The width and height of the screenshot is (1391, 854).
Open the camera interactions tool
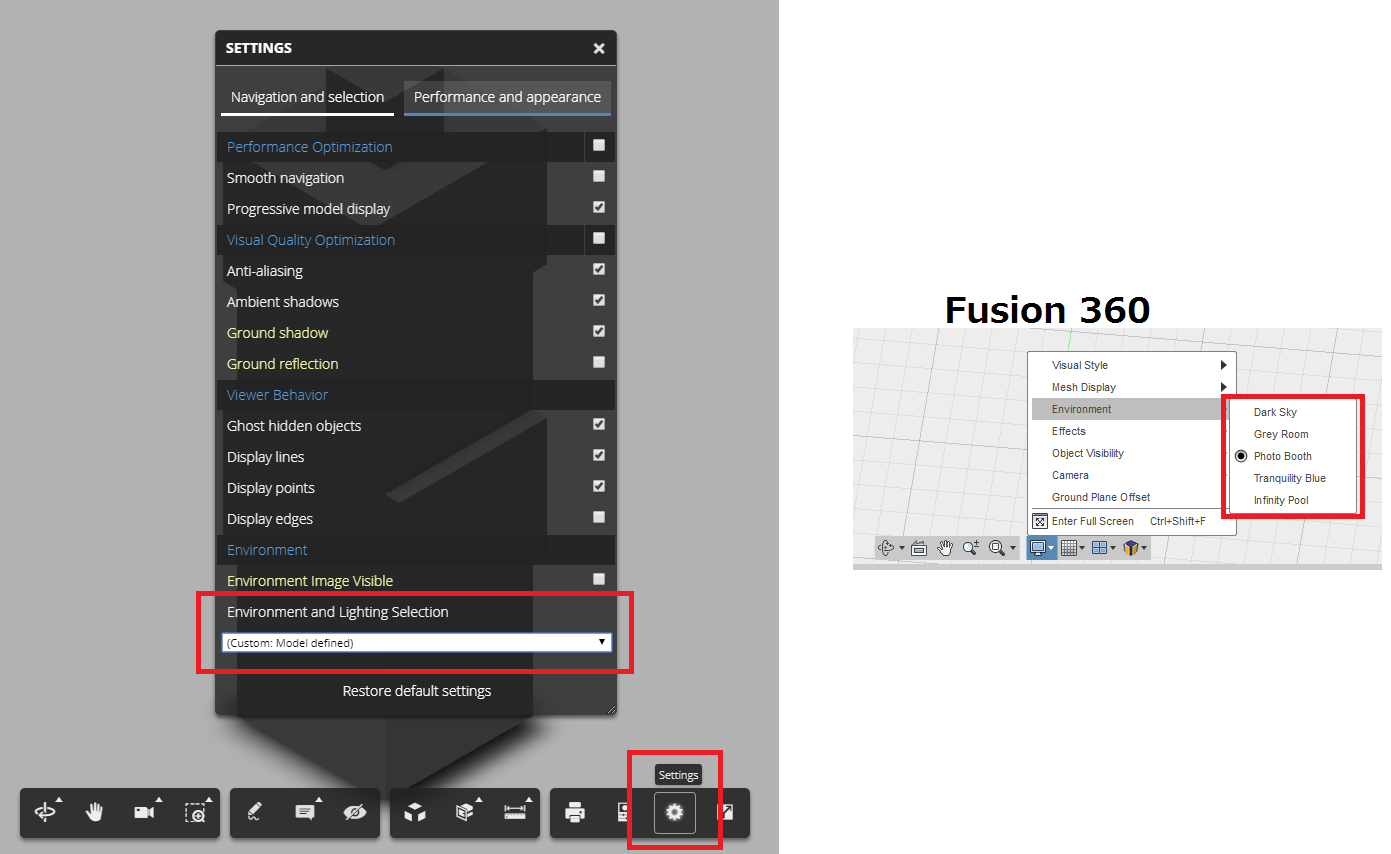[145, 812]
